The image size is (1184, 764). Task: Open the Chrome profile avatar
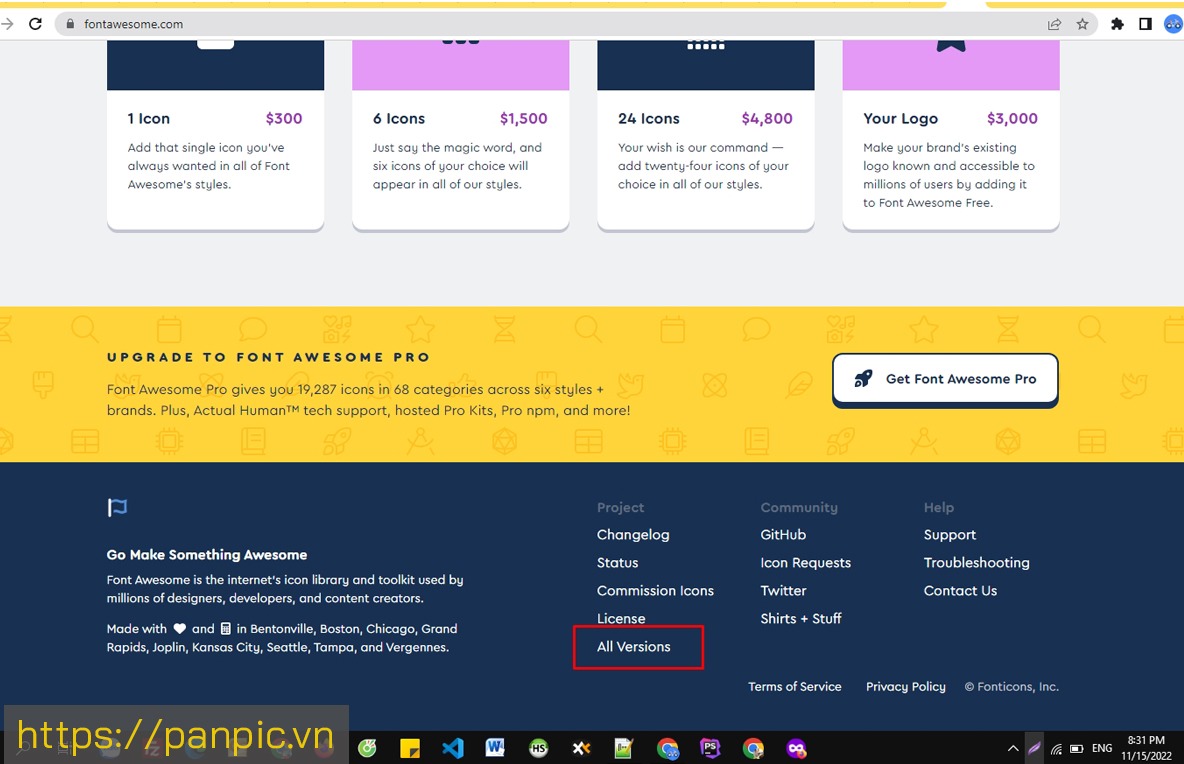[1173, 24]
